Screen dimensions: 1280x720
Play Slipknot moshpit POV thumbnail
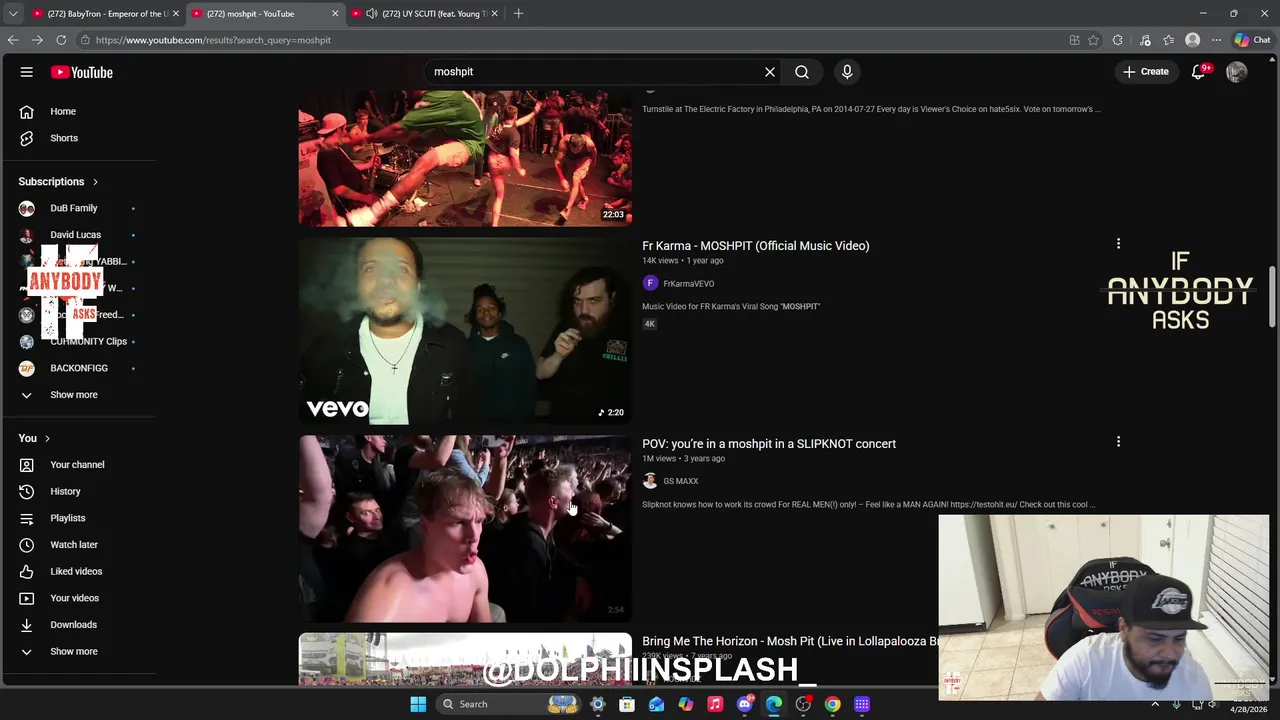click(465, 529)
